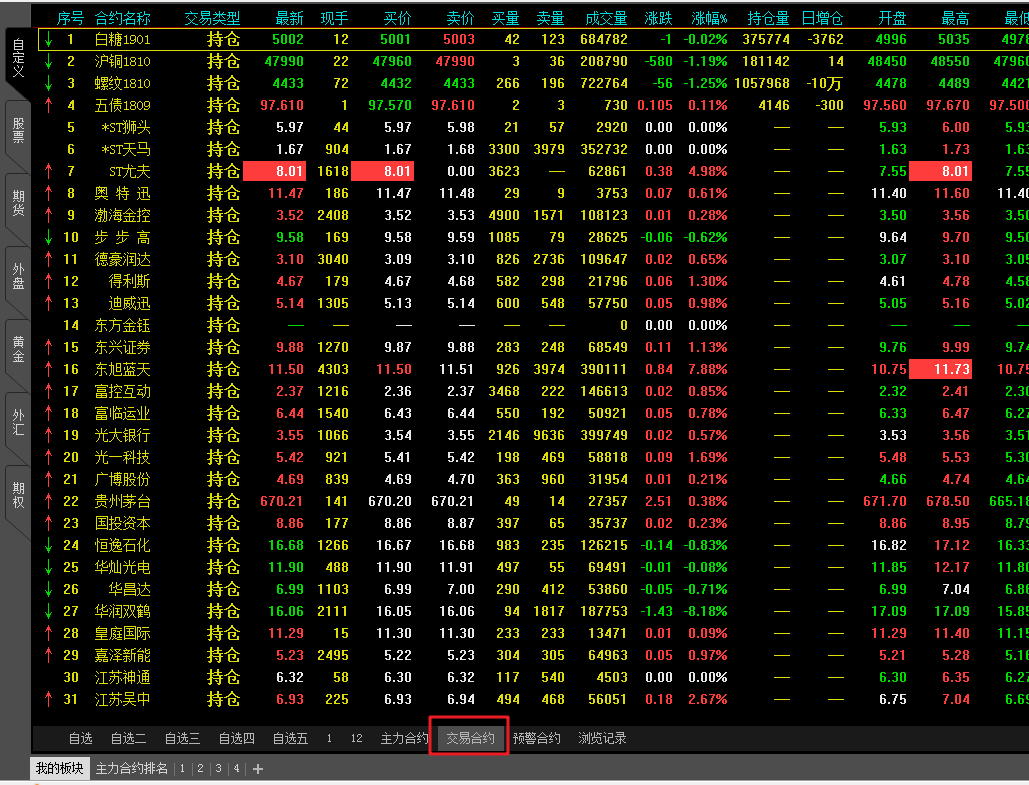Click the green down arrow beside 白糖1901

click(47, 39)
